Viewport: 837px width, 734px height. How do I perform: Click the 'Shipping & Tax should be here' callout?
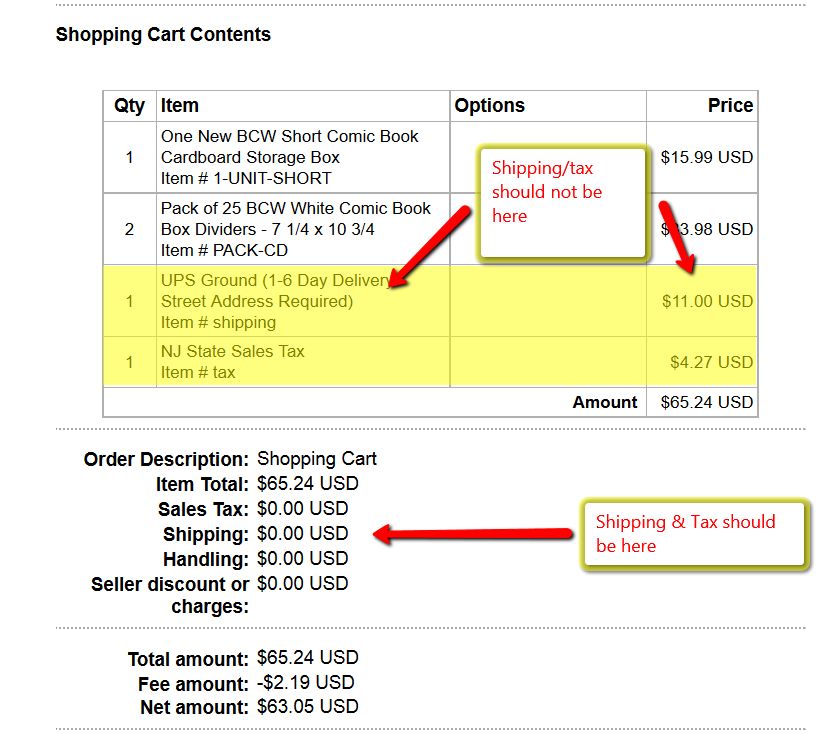click(694, 534)
